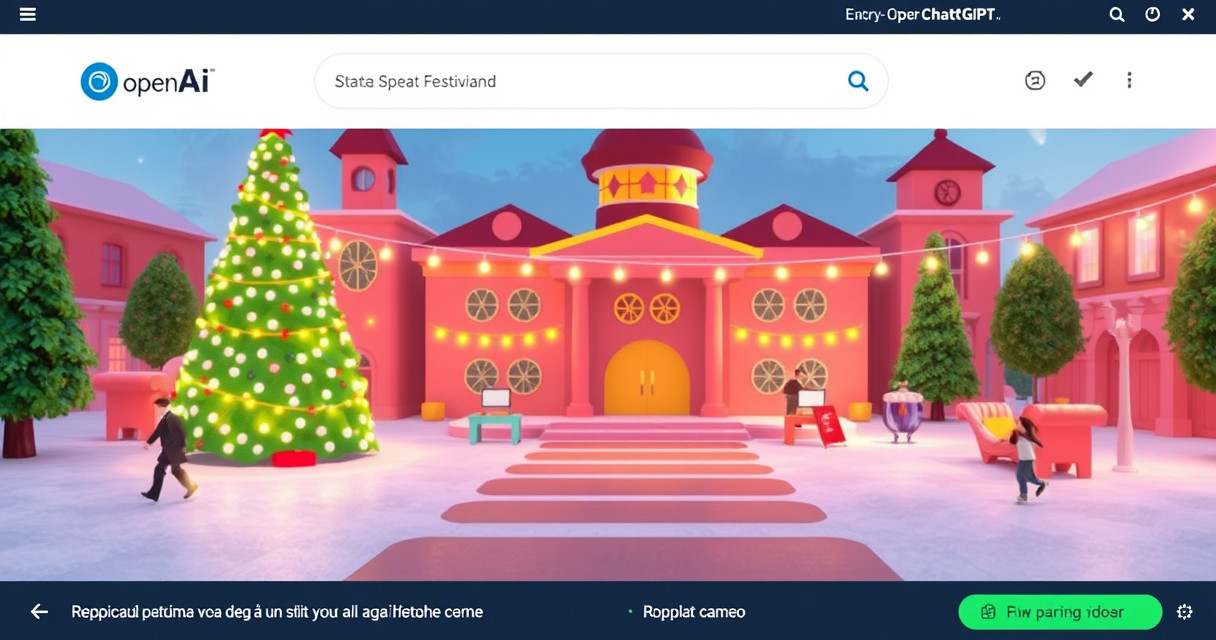Open settings gear in bottom right corner
The height and width of the screenshot is (640, 1216).
click(x=1185, y=612)
